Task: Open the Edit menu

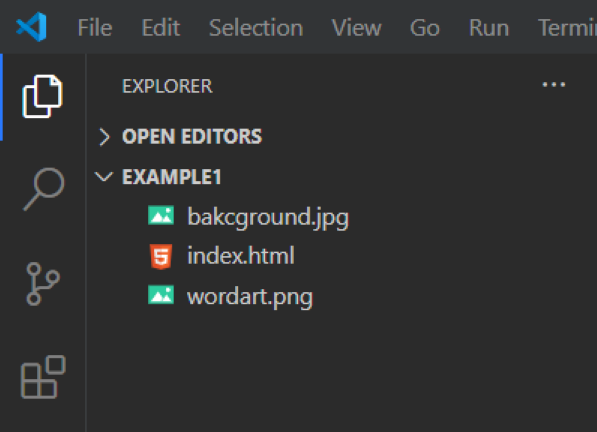Action: tap(161, 28)
